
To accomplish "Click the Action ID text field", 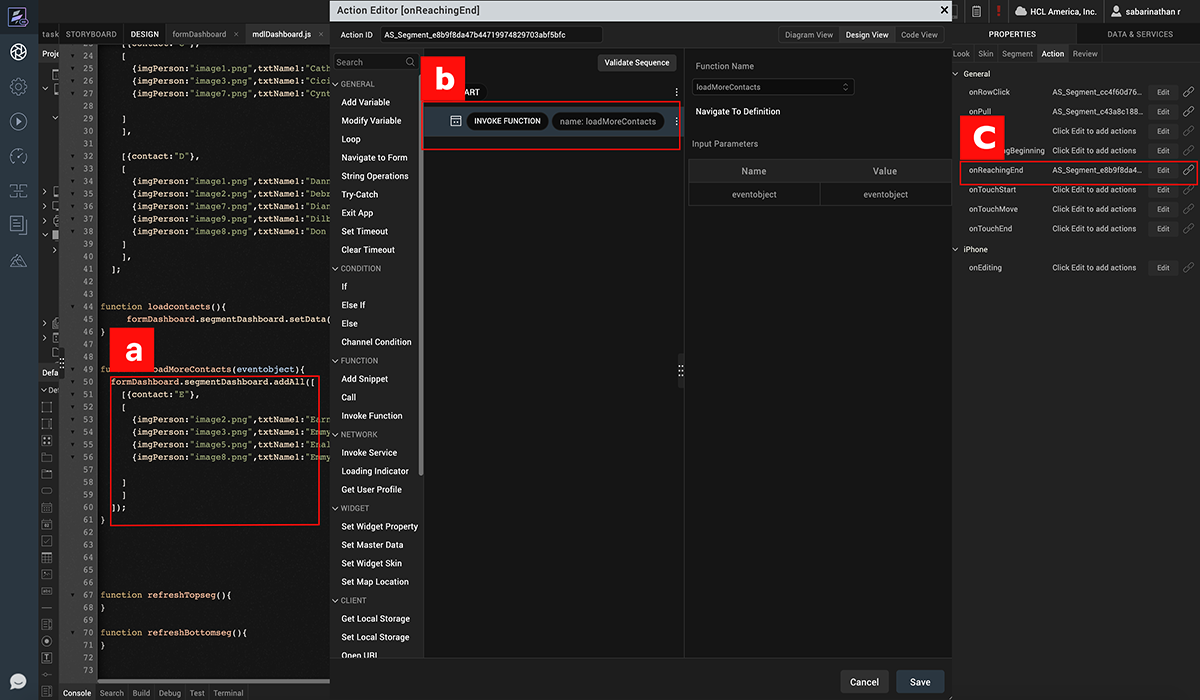I will [x=490, y=35].
